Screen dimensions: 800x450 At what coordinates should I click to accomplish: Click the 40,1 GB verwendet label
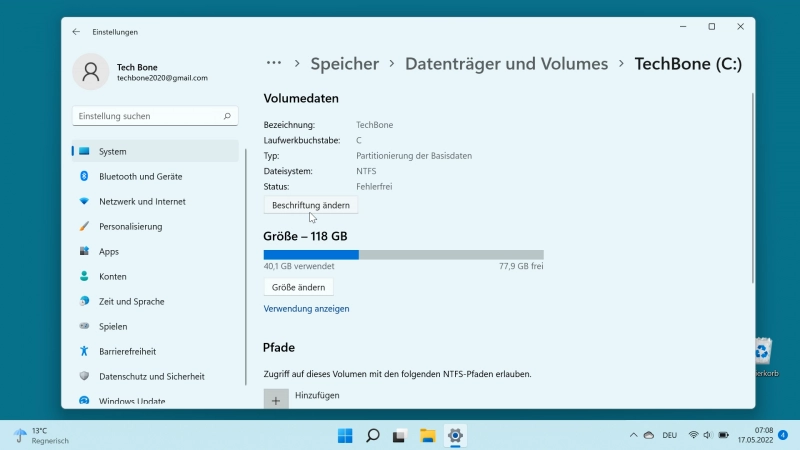click(x=299, y=266)
